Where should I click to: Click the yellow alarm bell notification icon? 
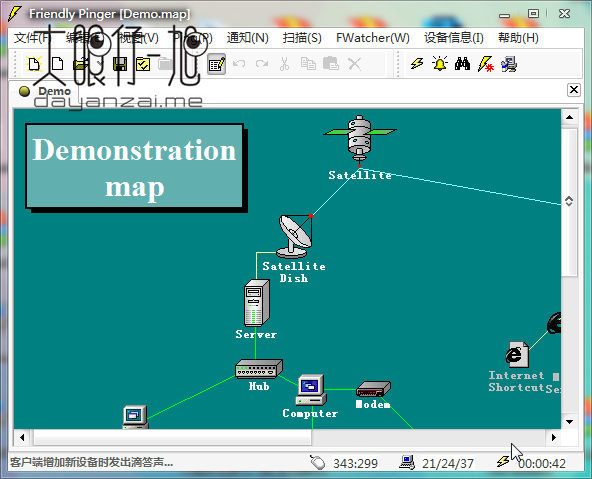tap(440, 64)
